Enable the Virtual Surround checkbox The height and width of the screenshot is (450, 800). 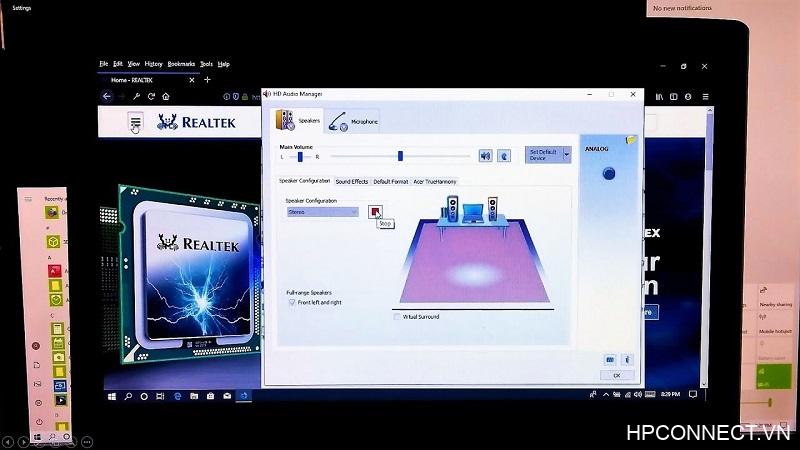[x=396, y=316]
